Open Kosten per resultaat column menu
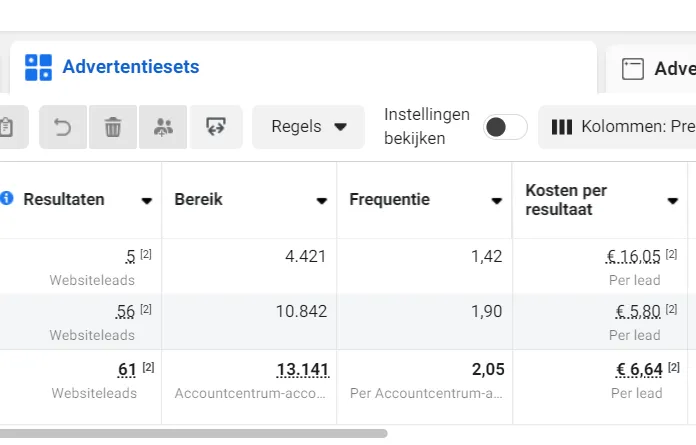Image resolution: width=696 pixels, height=445 pixels. (672, 201)
